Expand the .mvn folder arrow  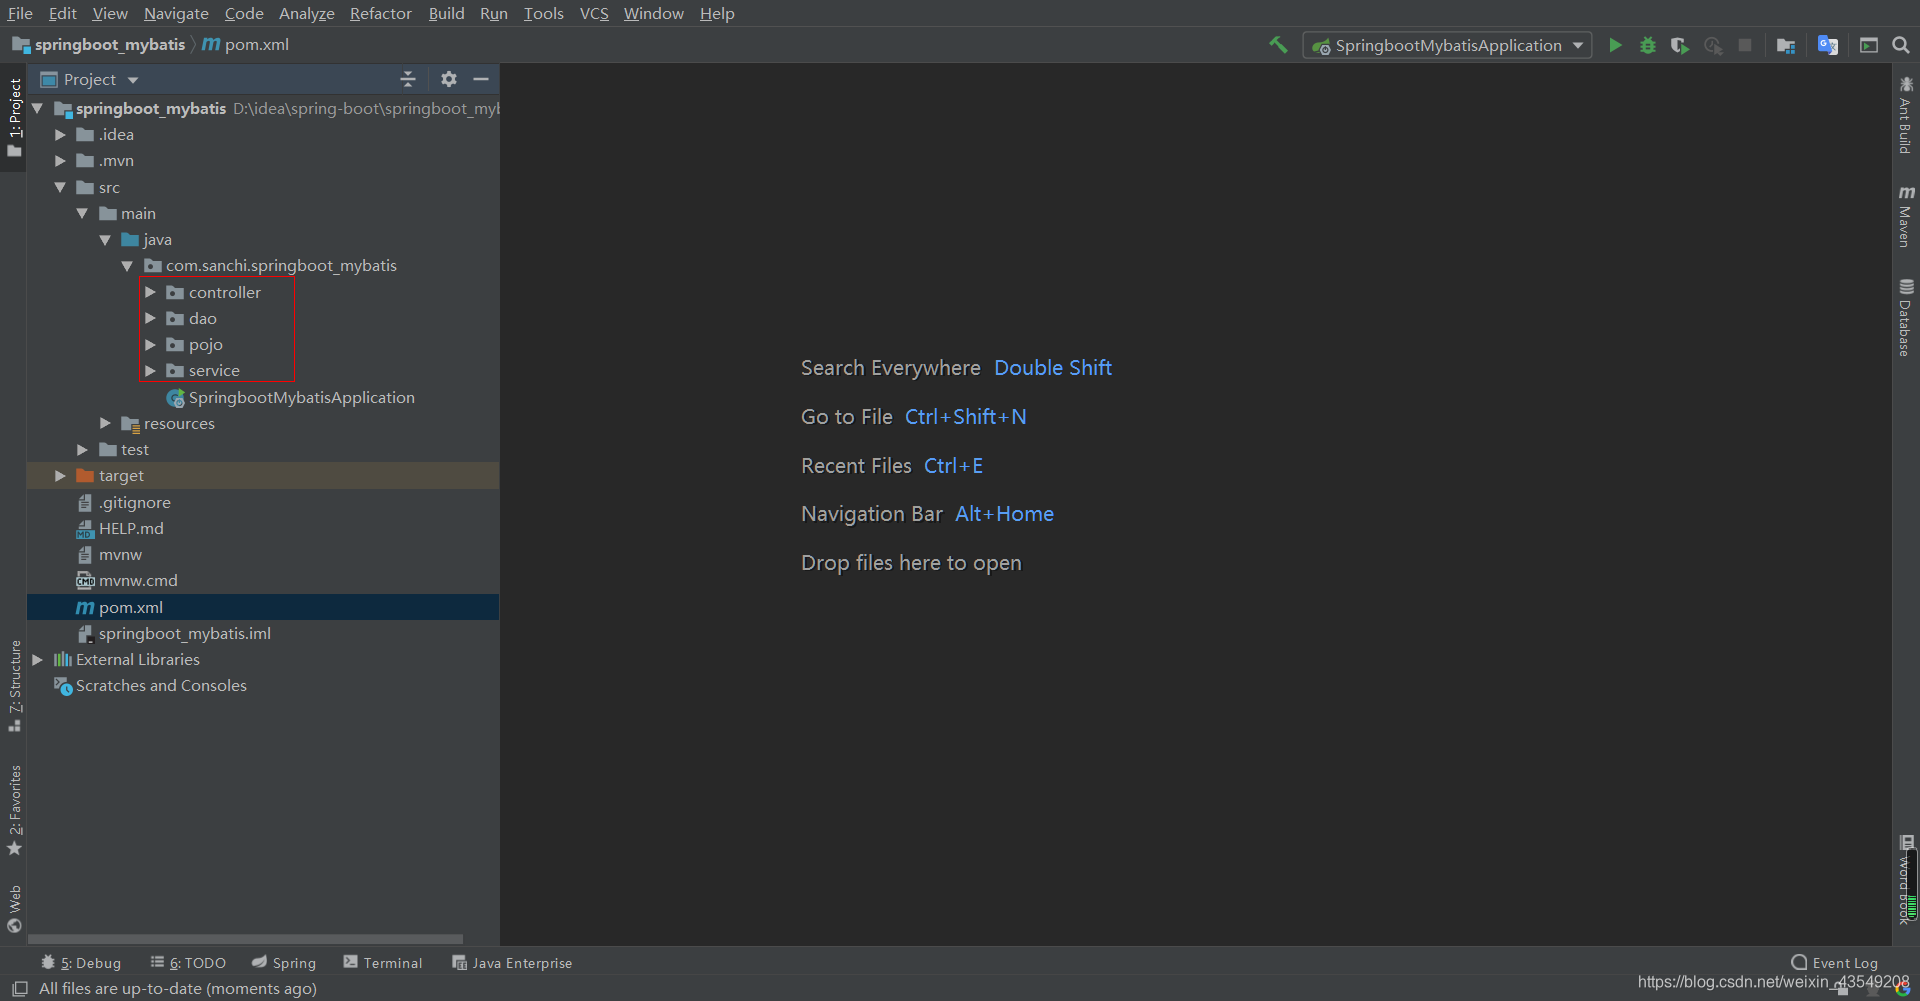pos(60,160)
